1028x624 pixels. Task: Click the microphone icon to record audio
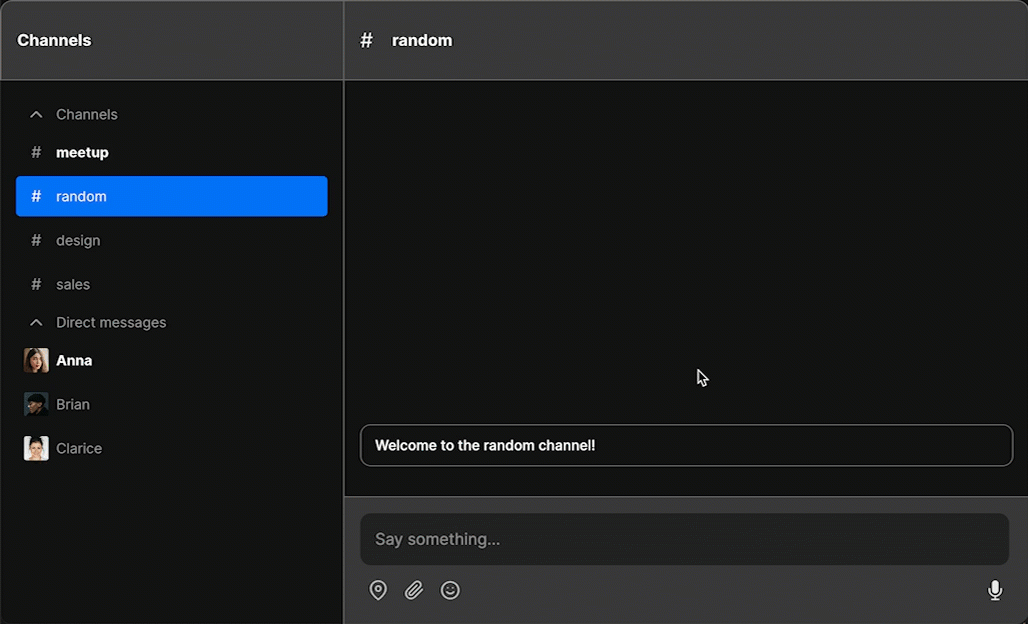(995, 590)
